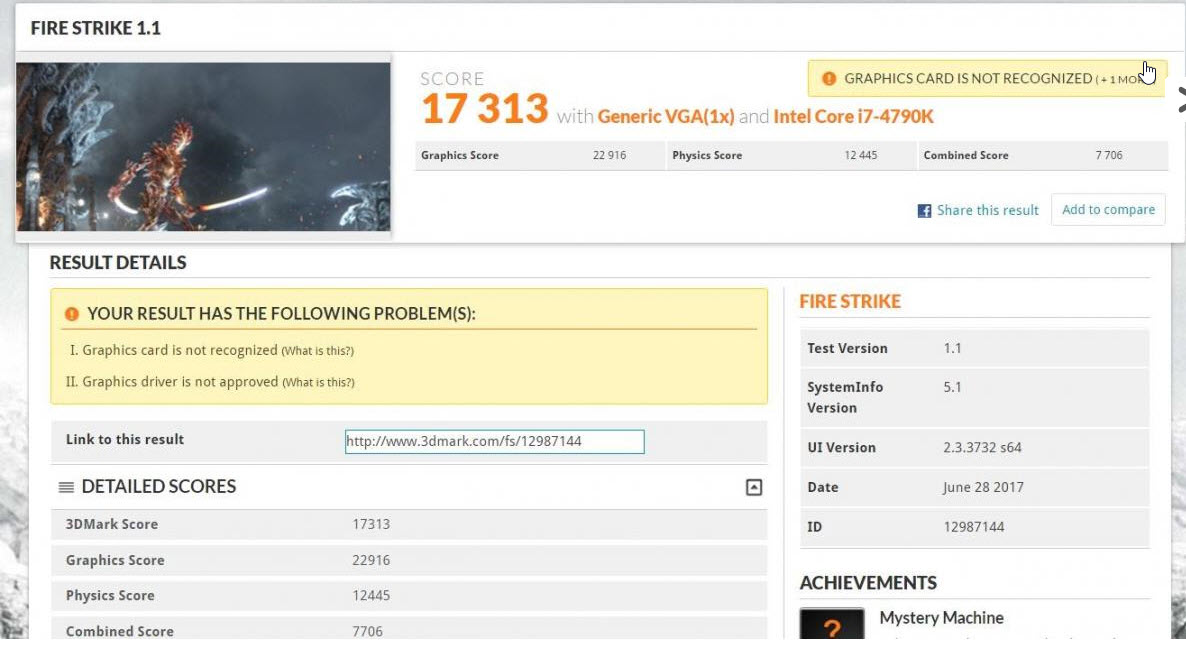Click the Add to compare button

tap(1108, 209)
